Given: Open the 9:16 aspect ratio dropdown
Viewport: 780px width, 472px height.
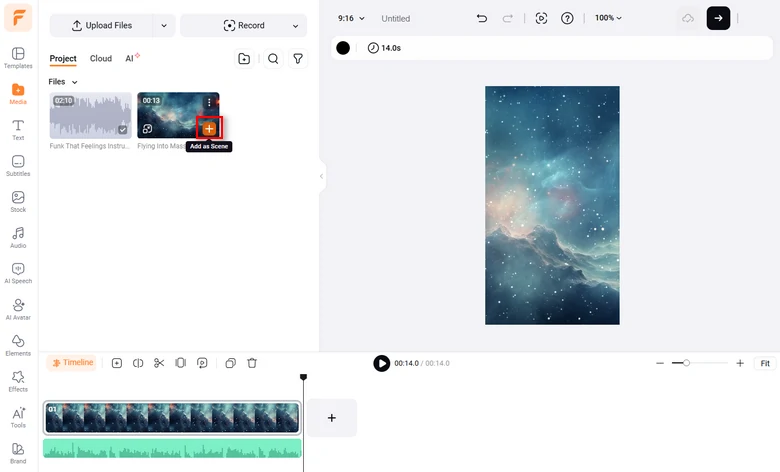Looking at the screenshot, I should click(x=351, y=18).
